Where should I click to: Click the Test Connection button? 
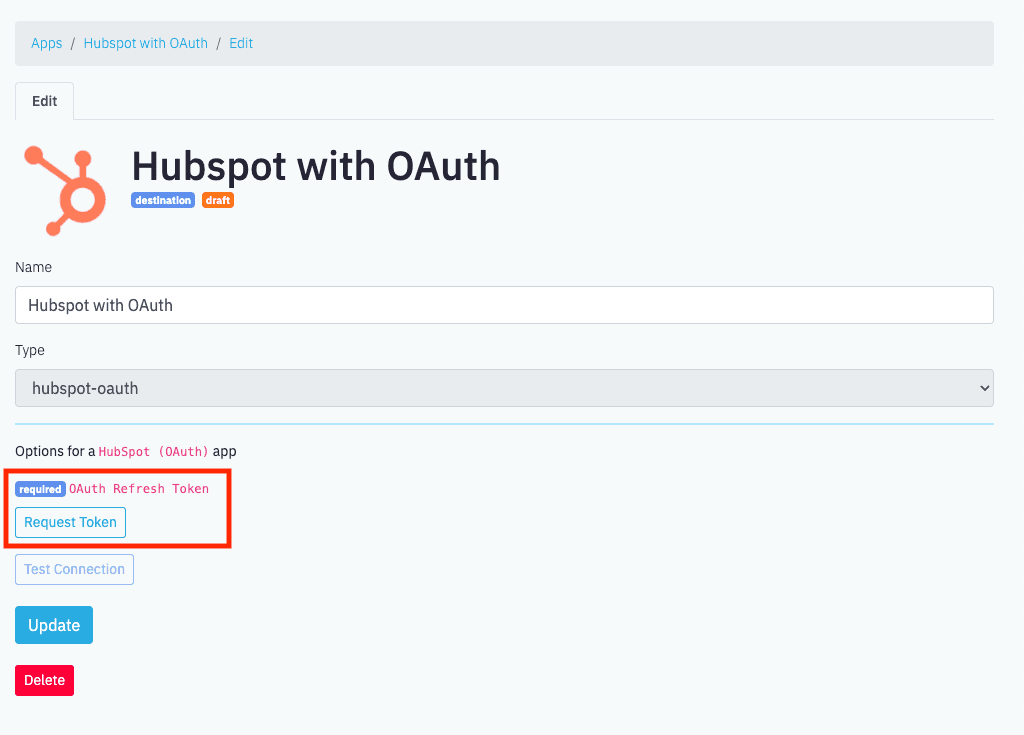pyautogui.click(x=74, y=570)
